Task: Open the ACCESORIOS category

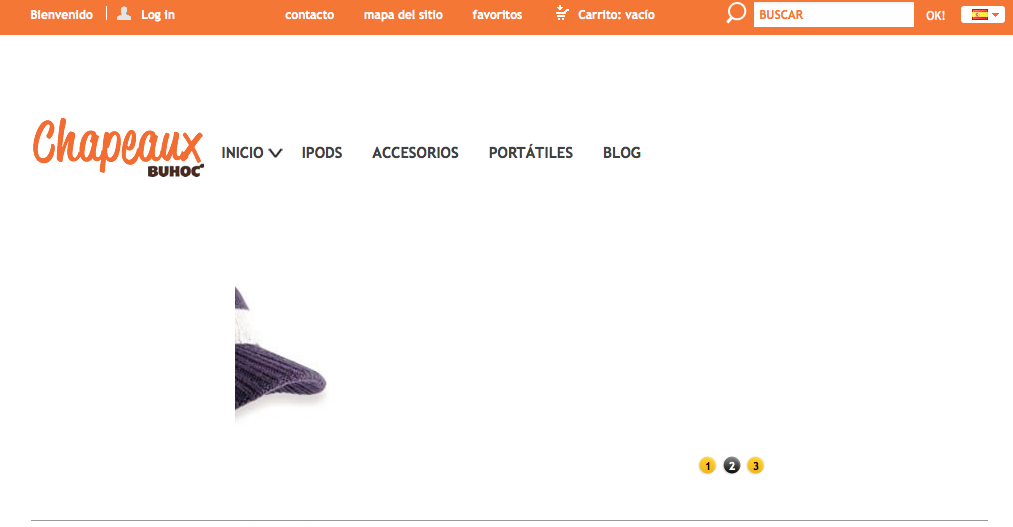Action: [x=415, y=153]
